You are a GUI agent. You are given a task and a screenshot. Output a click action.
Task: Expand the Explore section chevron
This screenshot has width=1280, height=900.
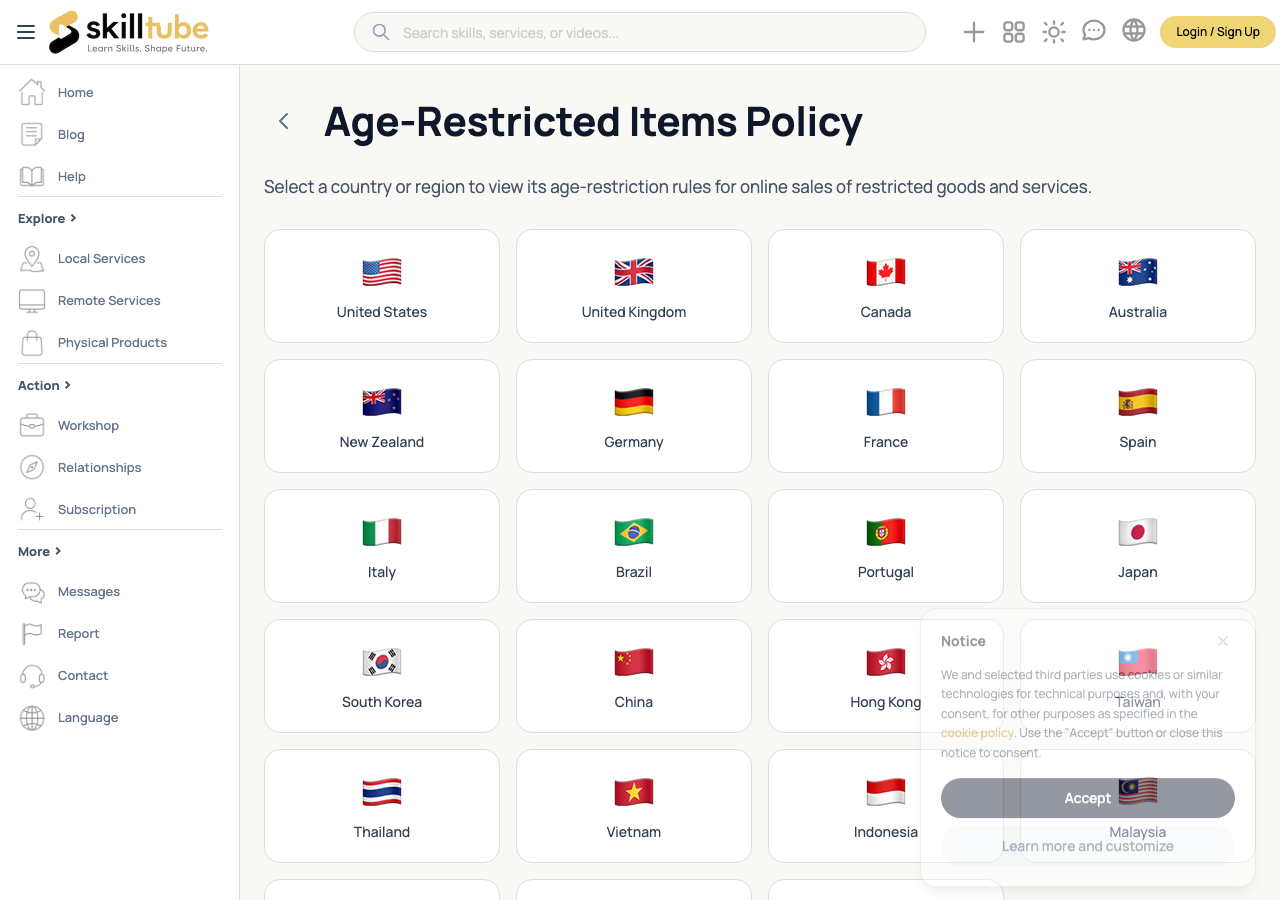[x=73, y=218]
